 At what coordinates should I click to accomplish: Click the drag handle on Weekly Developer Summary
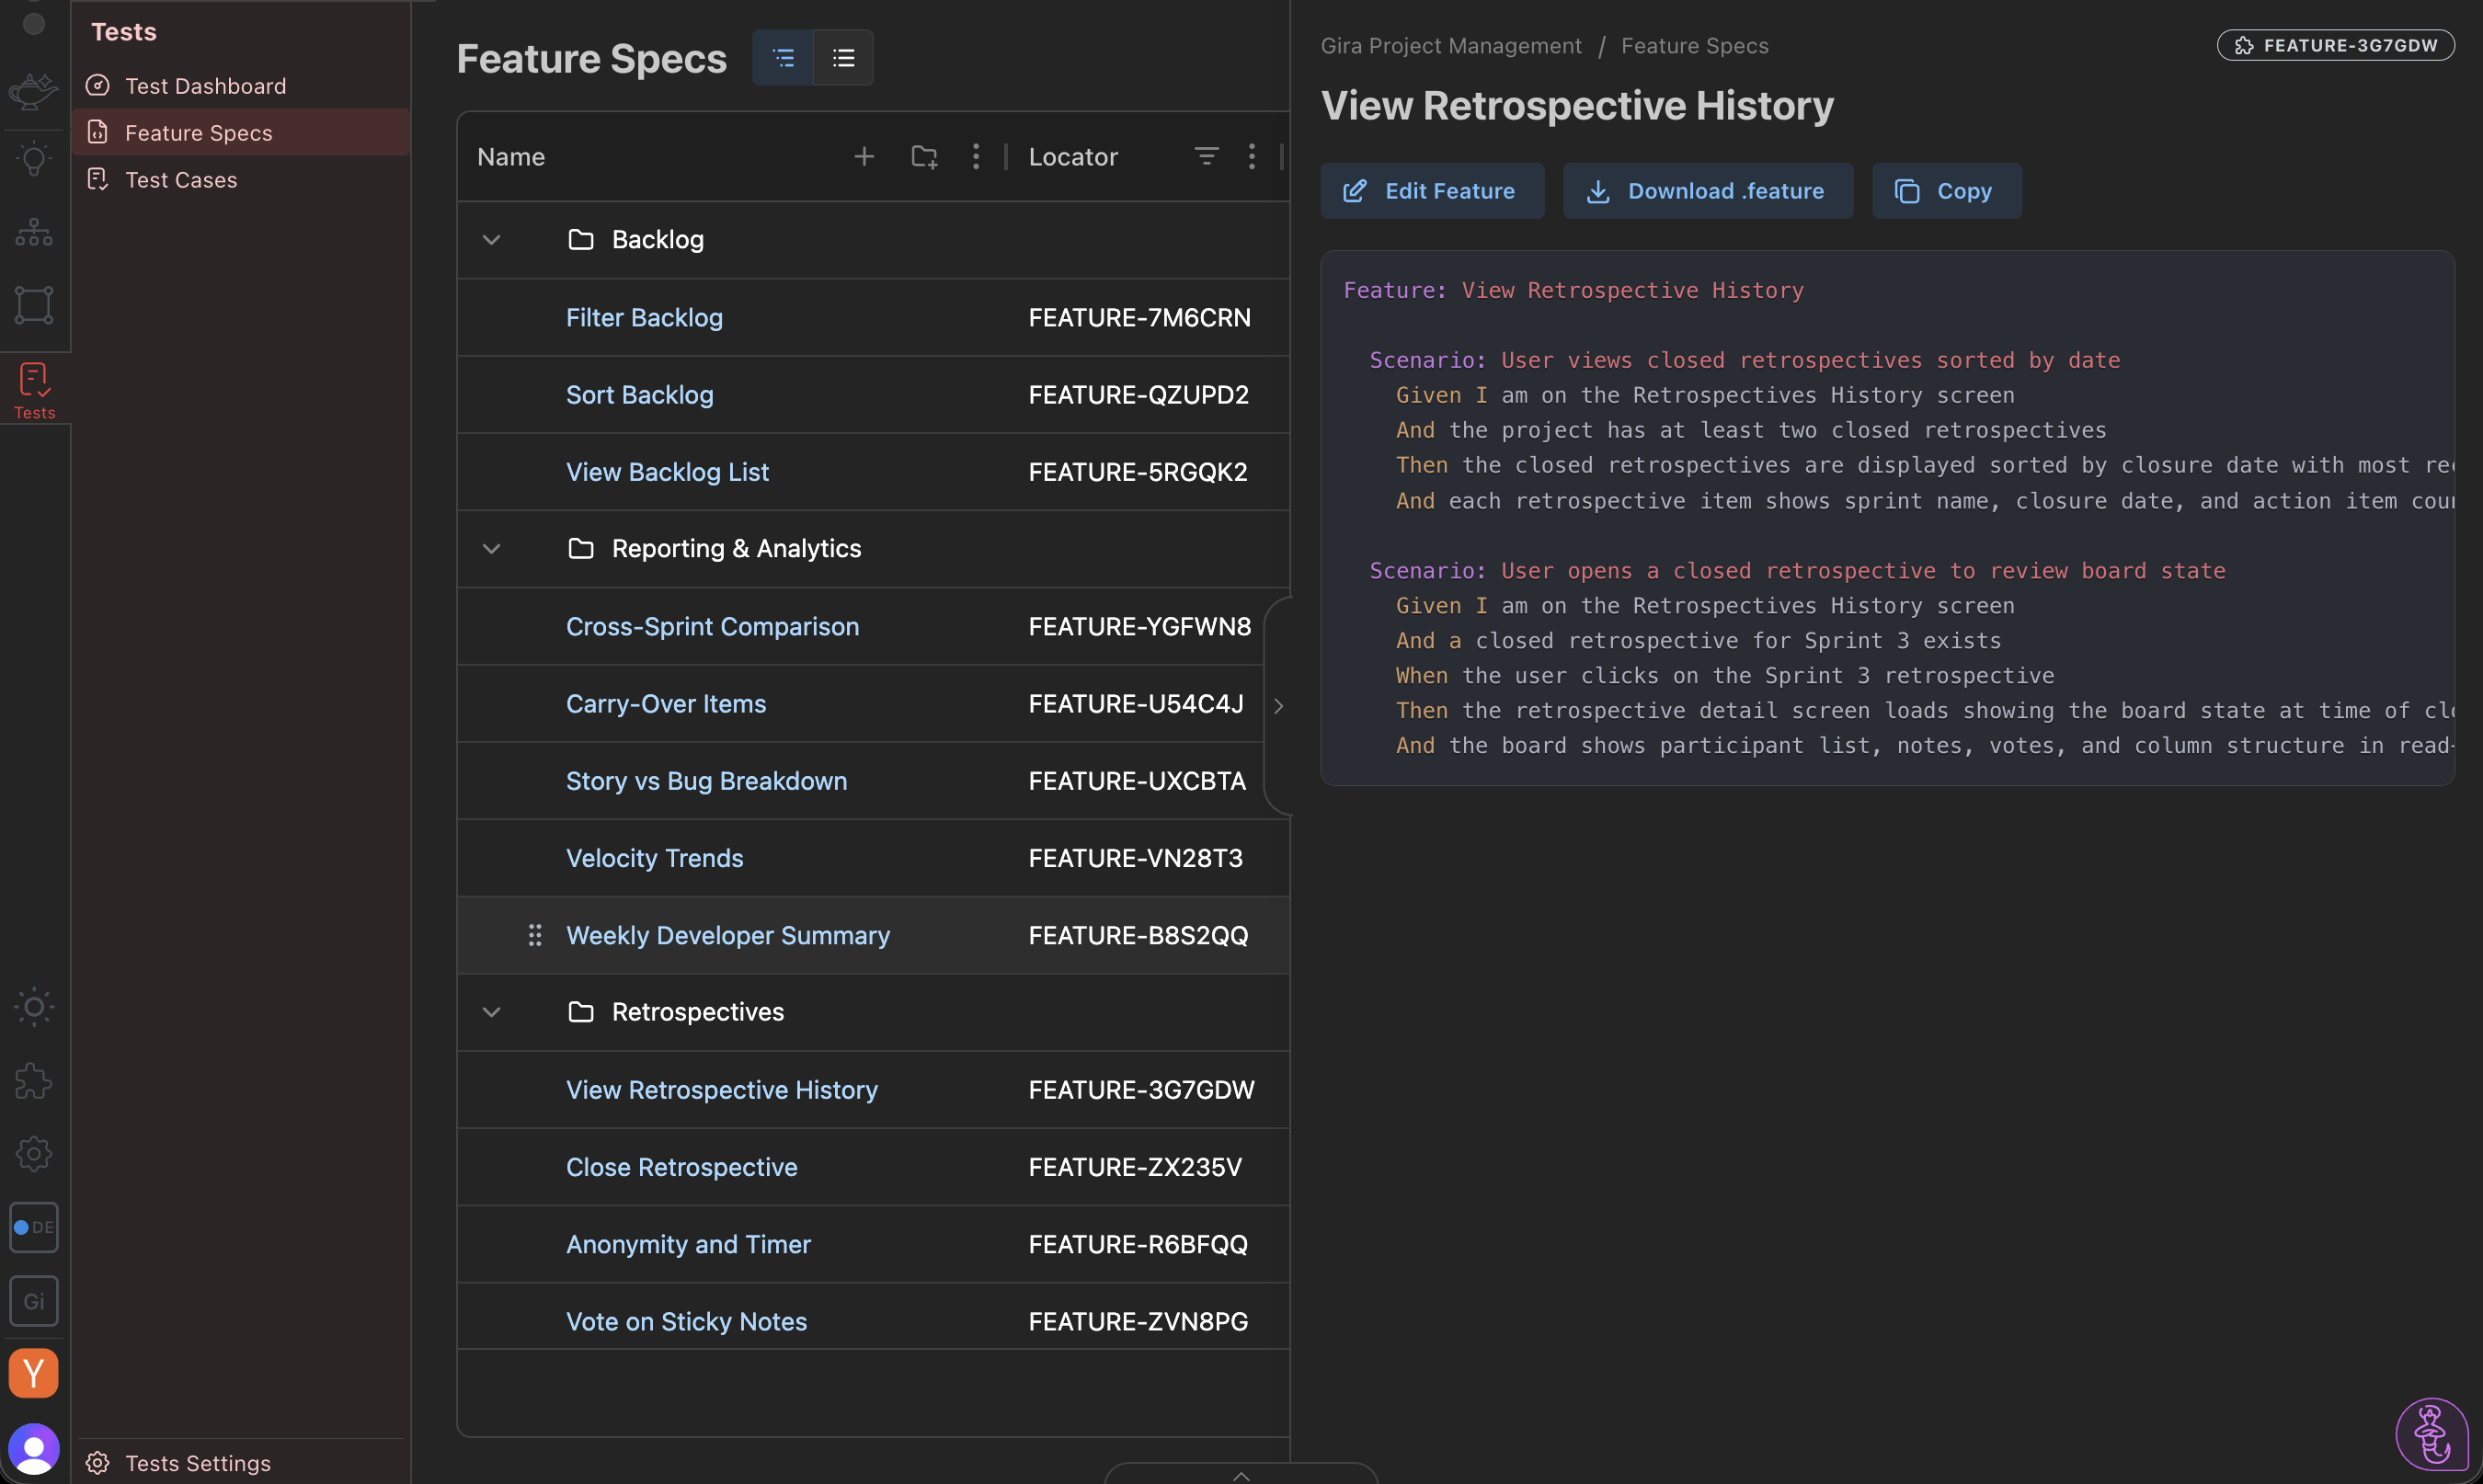tap(535, 935)
